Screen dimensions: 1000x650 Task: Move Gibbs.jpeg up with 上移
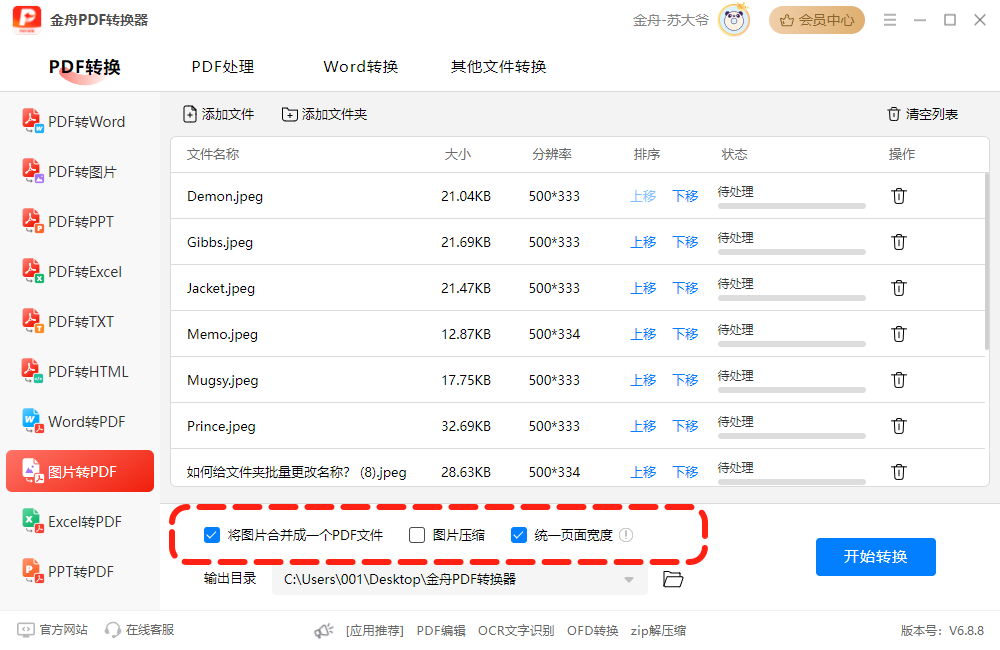pos(643,242)
